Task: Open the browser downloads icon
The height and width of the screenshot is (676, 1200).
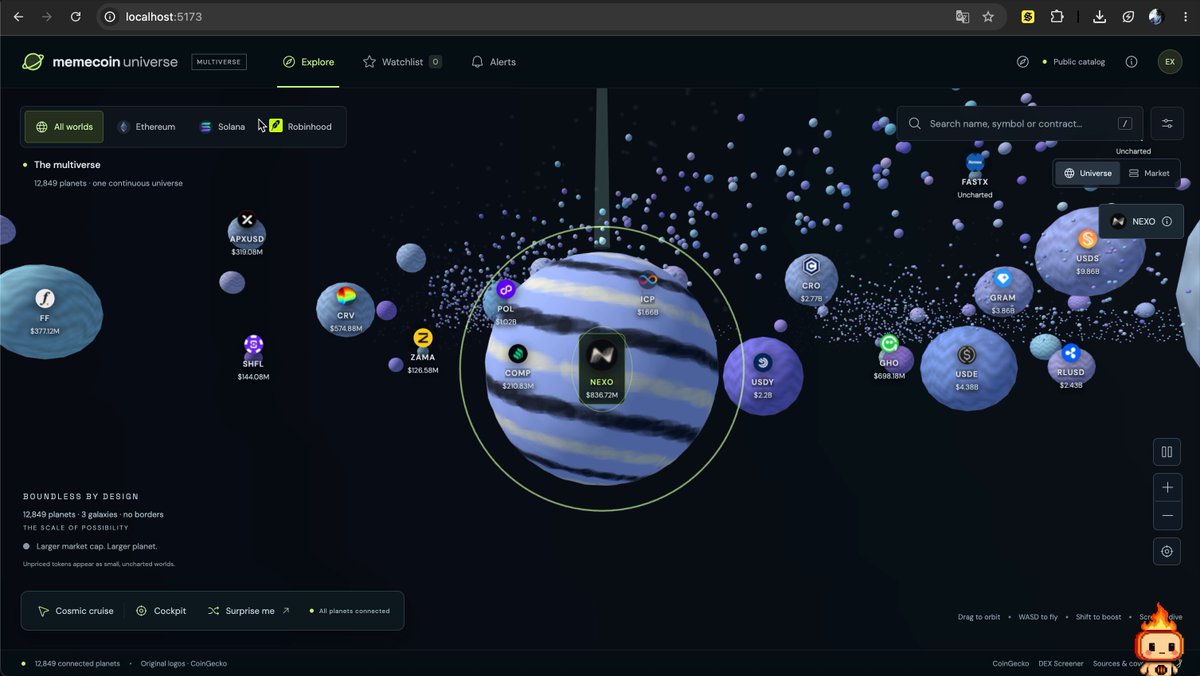Action: click(1099, 17)
